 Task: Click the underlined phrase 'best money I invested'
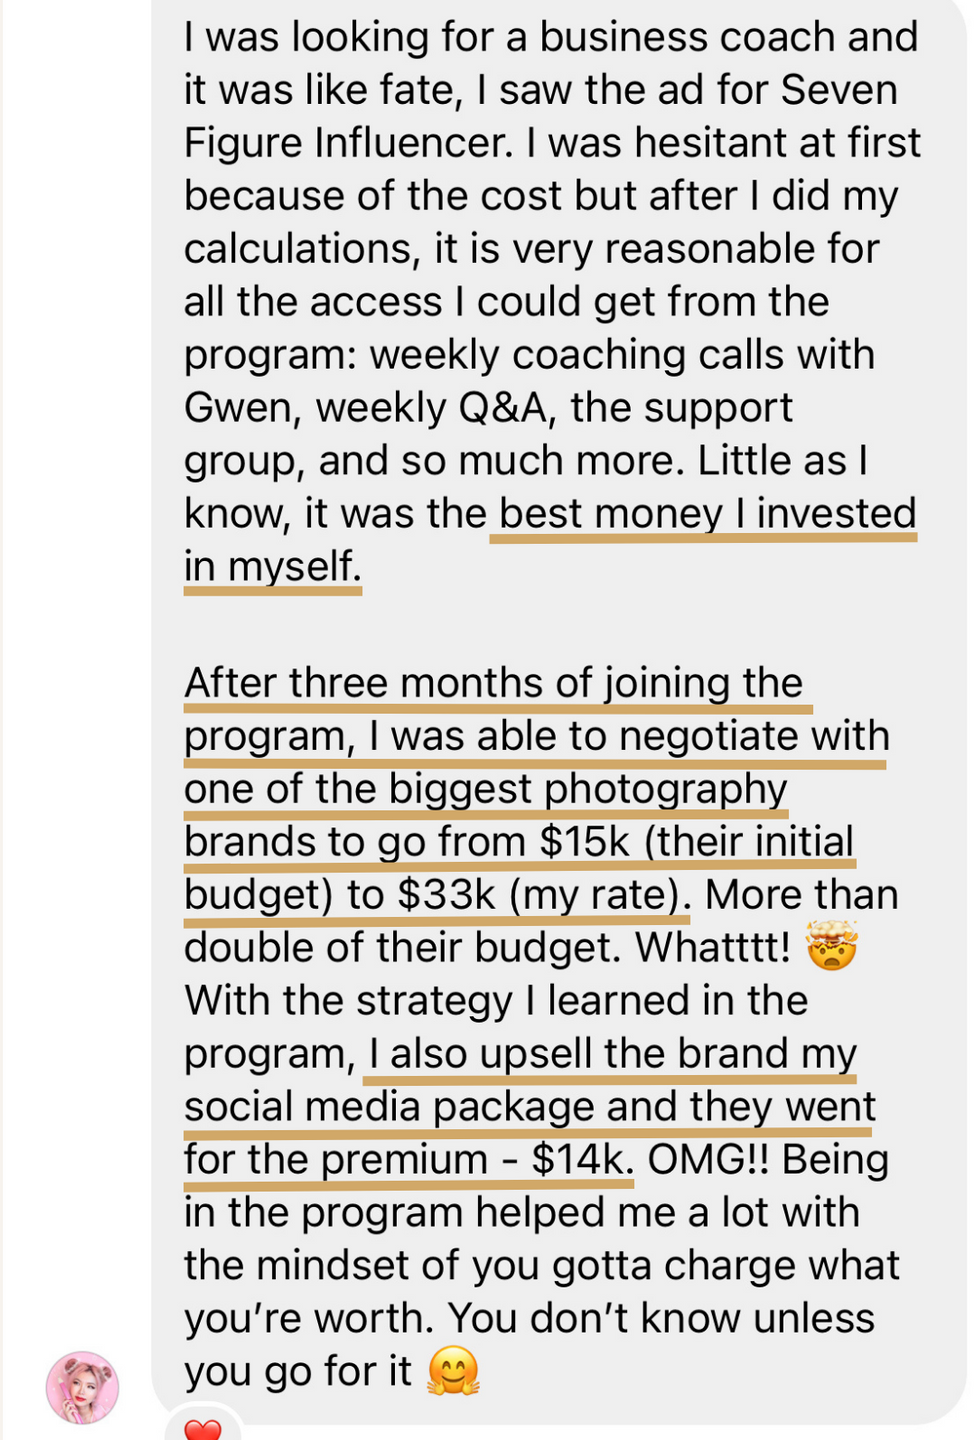tap(707, 513)
